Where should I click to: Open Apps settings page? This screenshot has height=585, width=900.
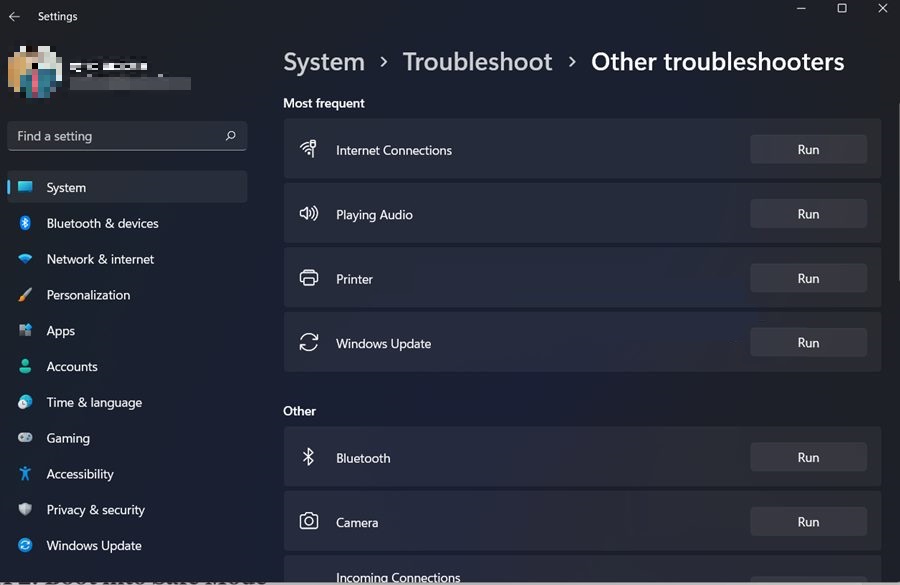127,331
